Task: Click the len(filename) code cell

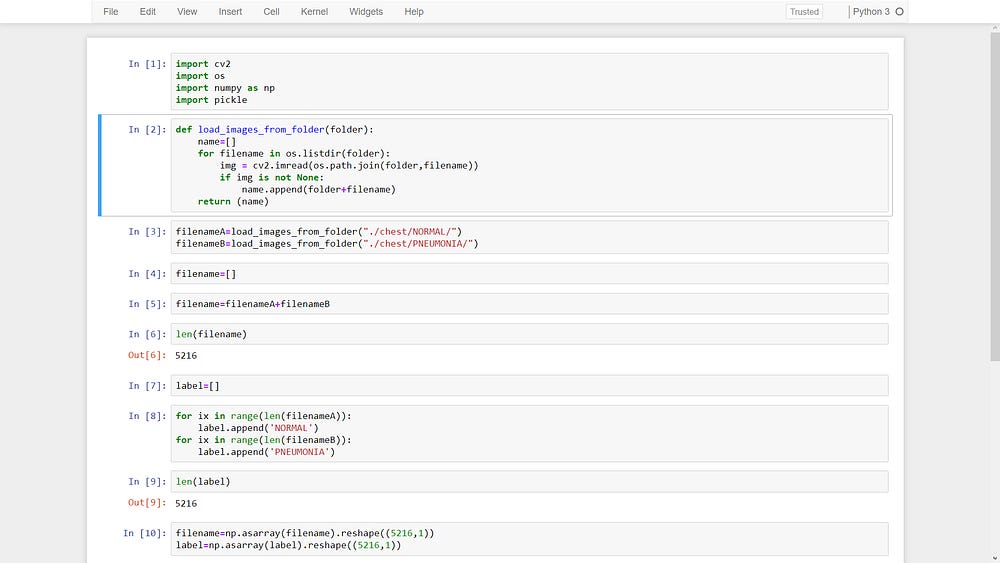Action: pos(530,334)
